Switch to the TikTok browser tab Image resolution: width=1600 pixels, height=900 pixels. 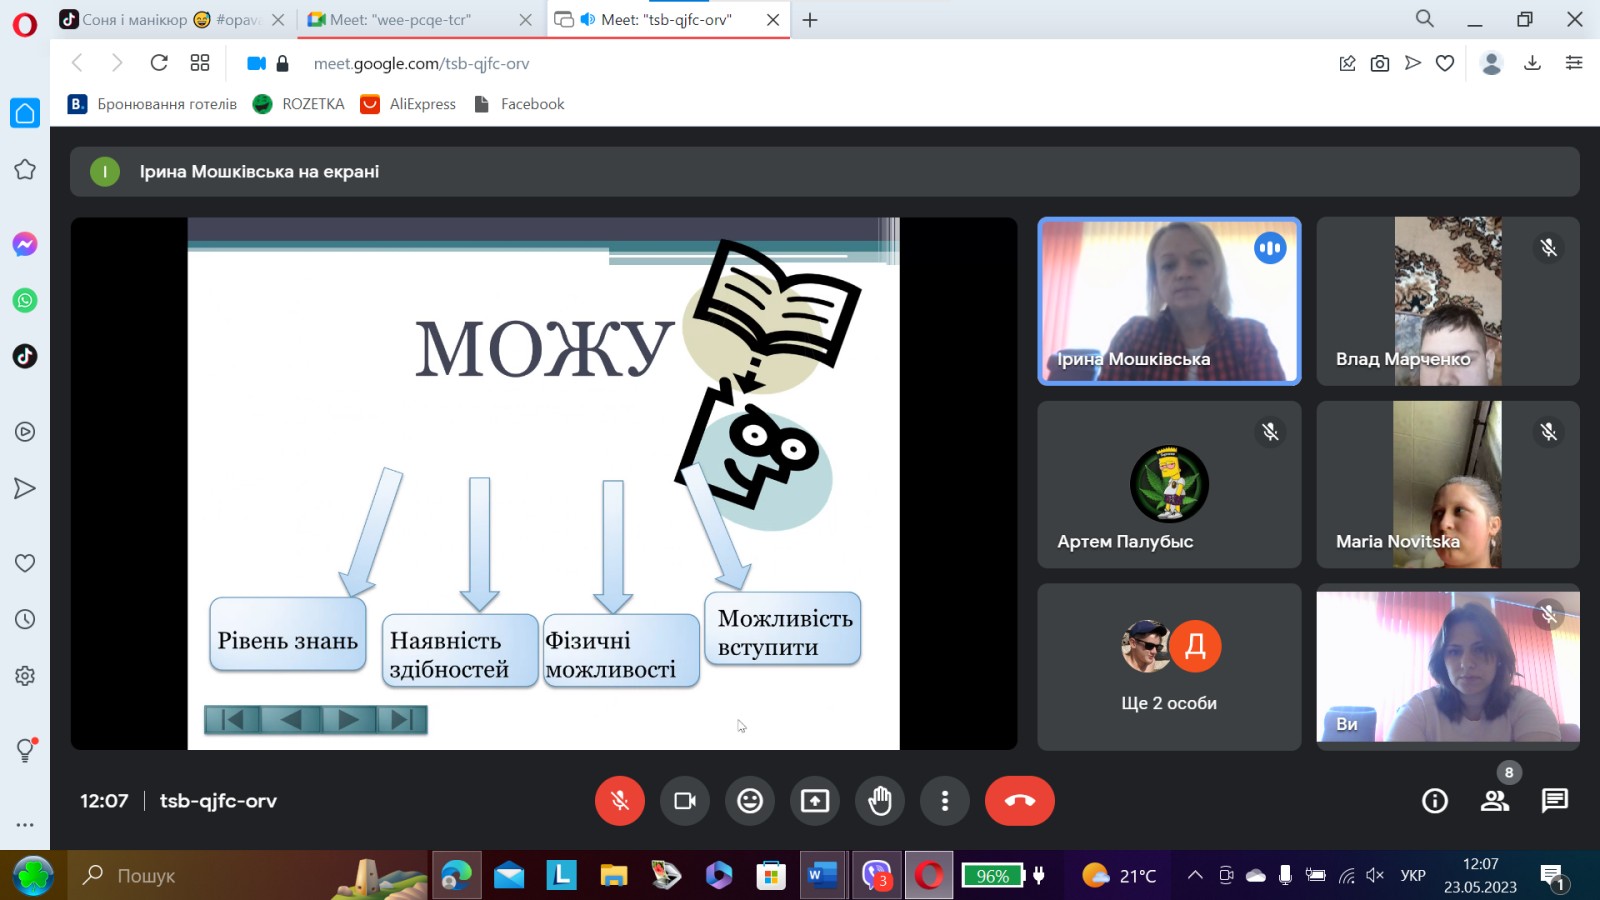[160, 20]
